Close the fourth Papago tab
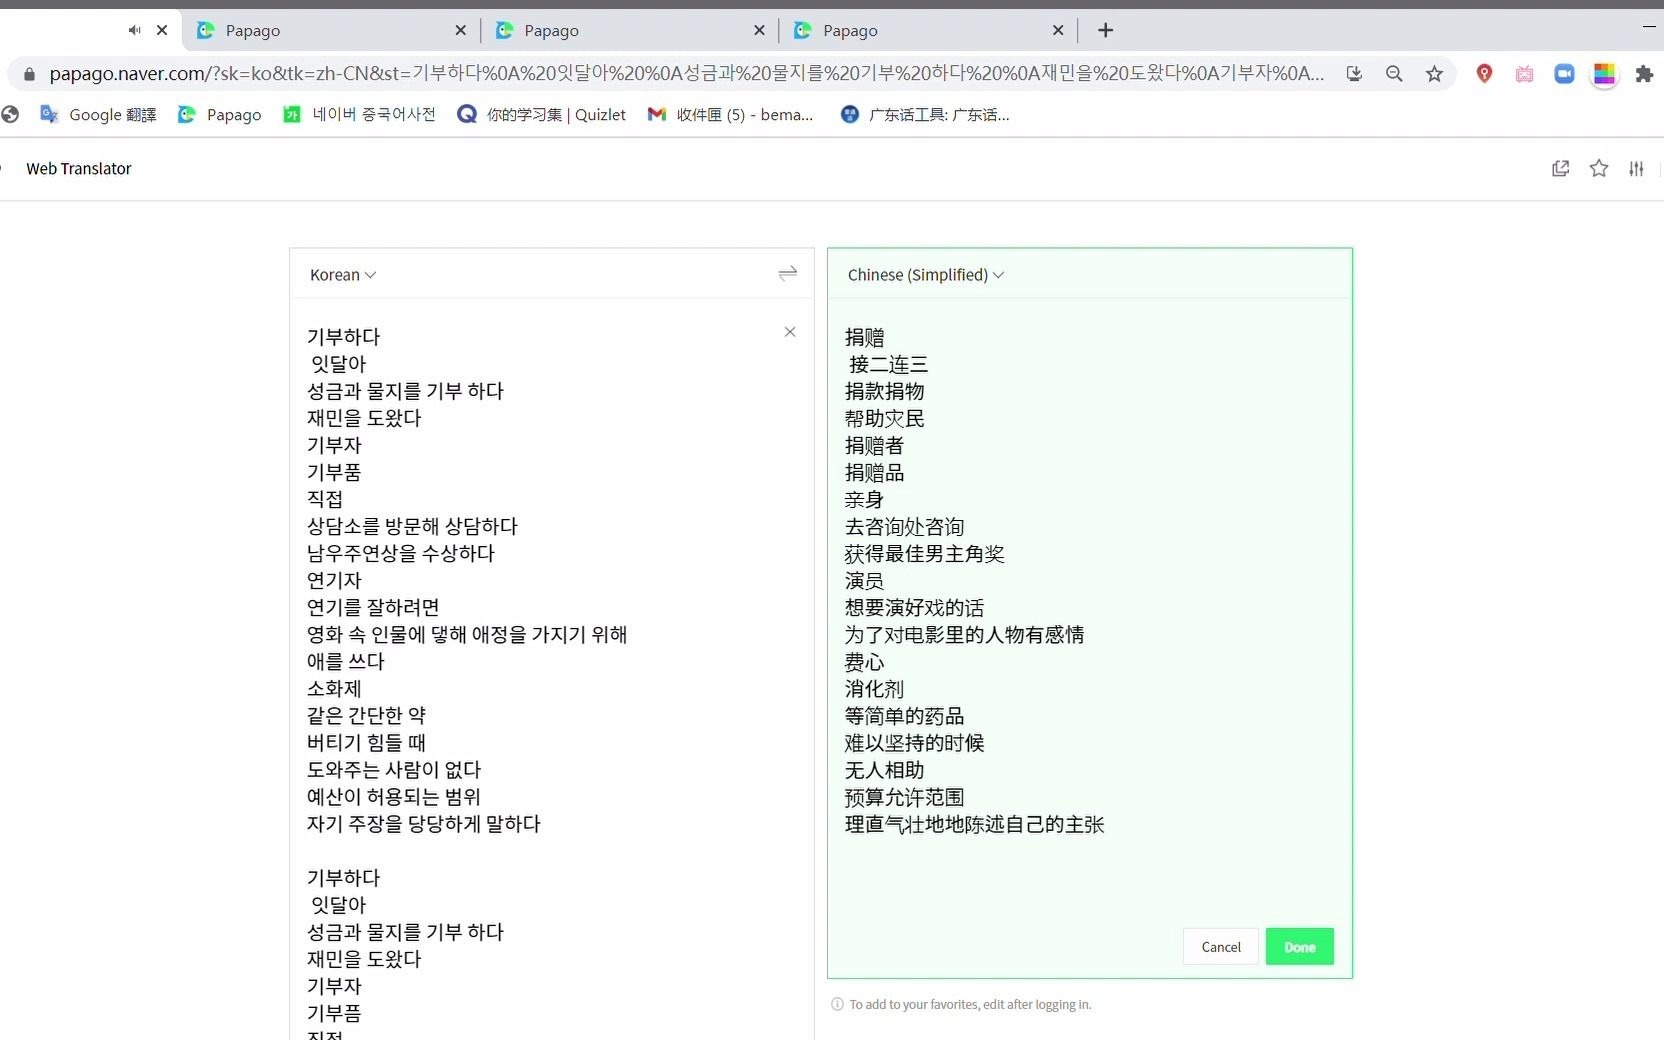 [x=1058, y=30]
